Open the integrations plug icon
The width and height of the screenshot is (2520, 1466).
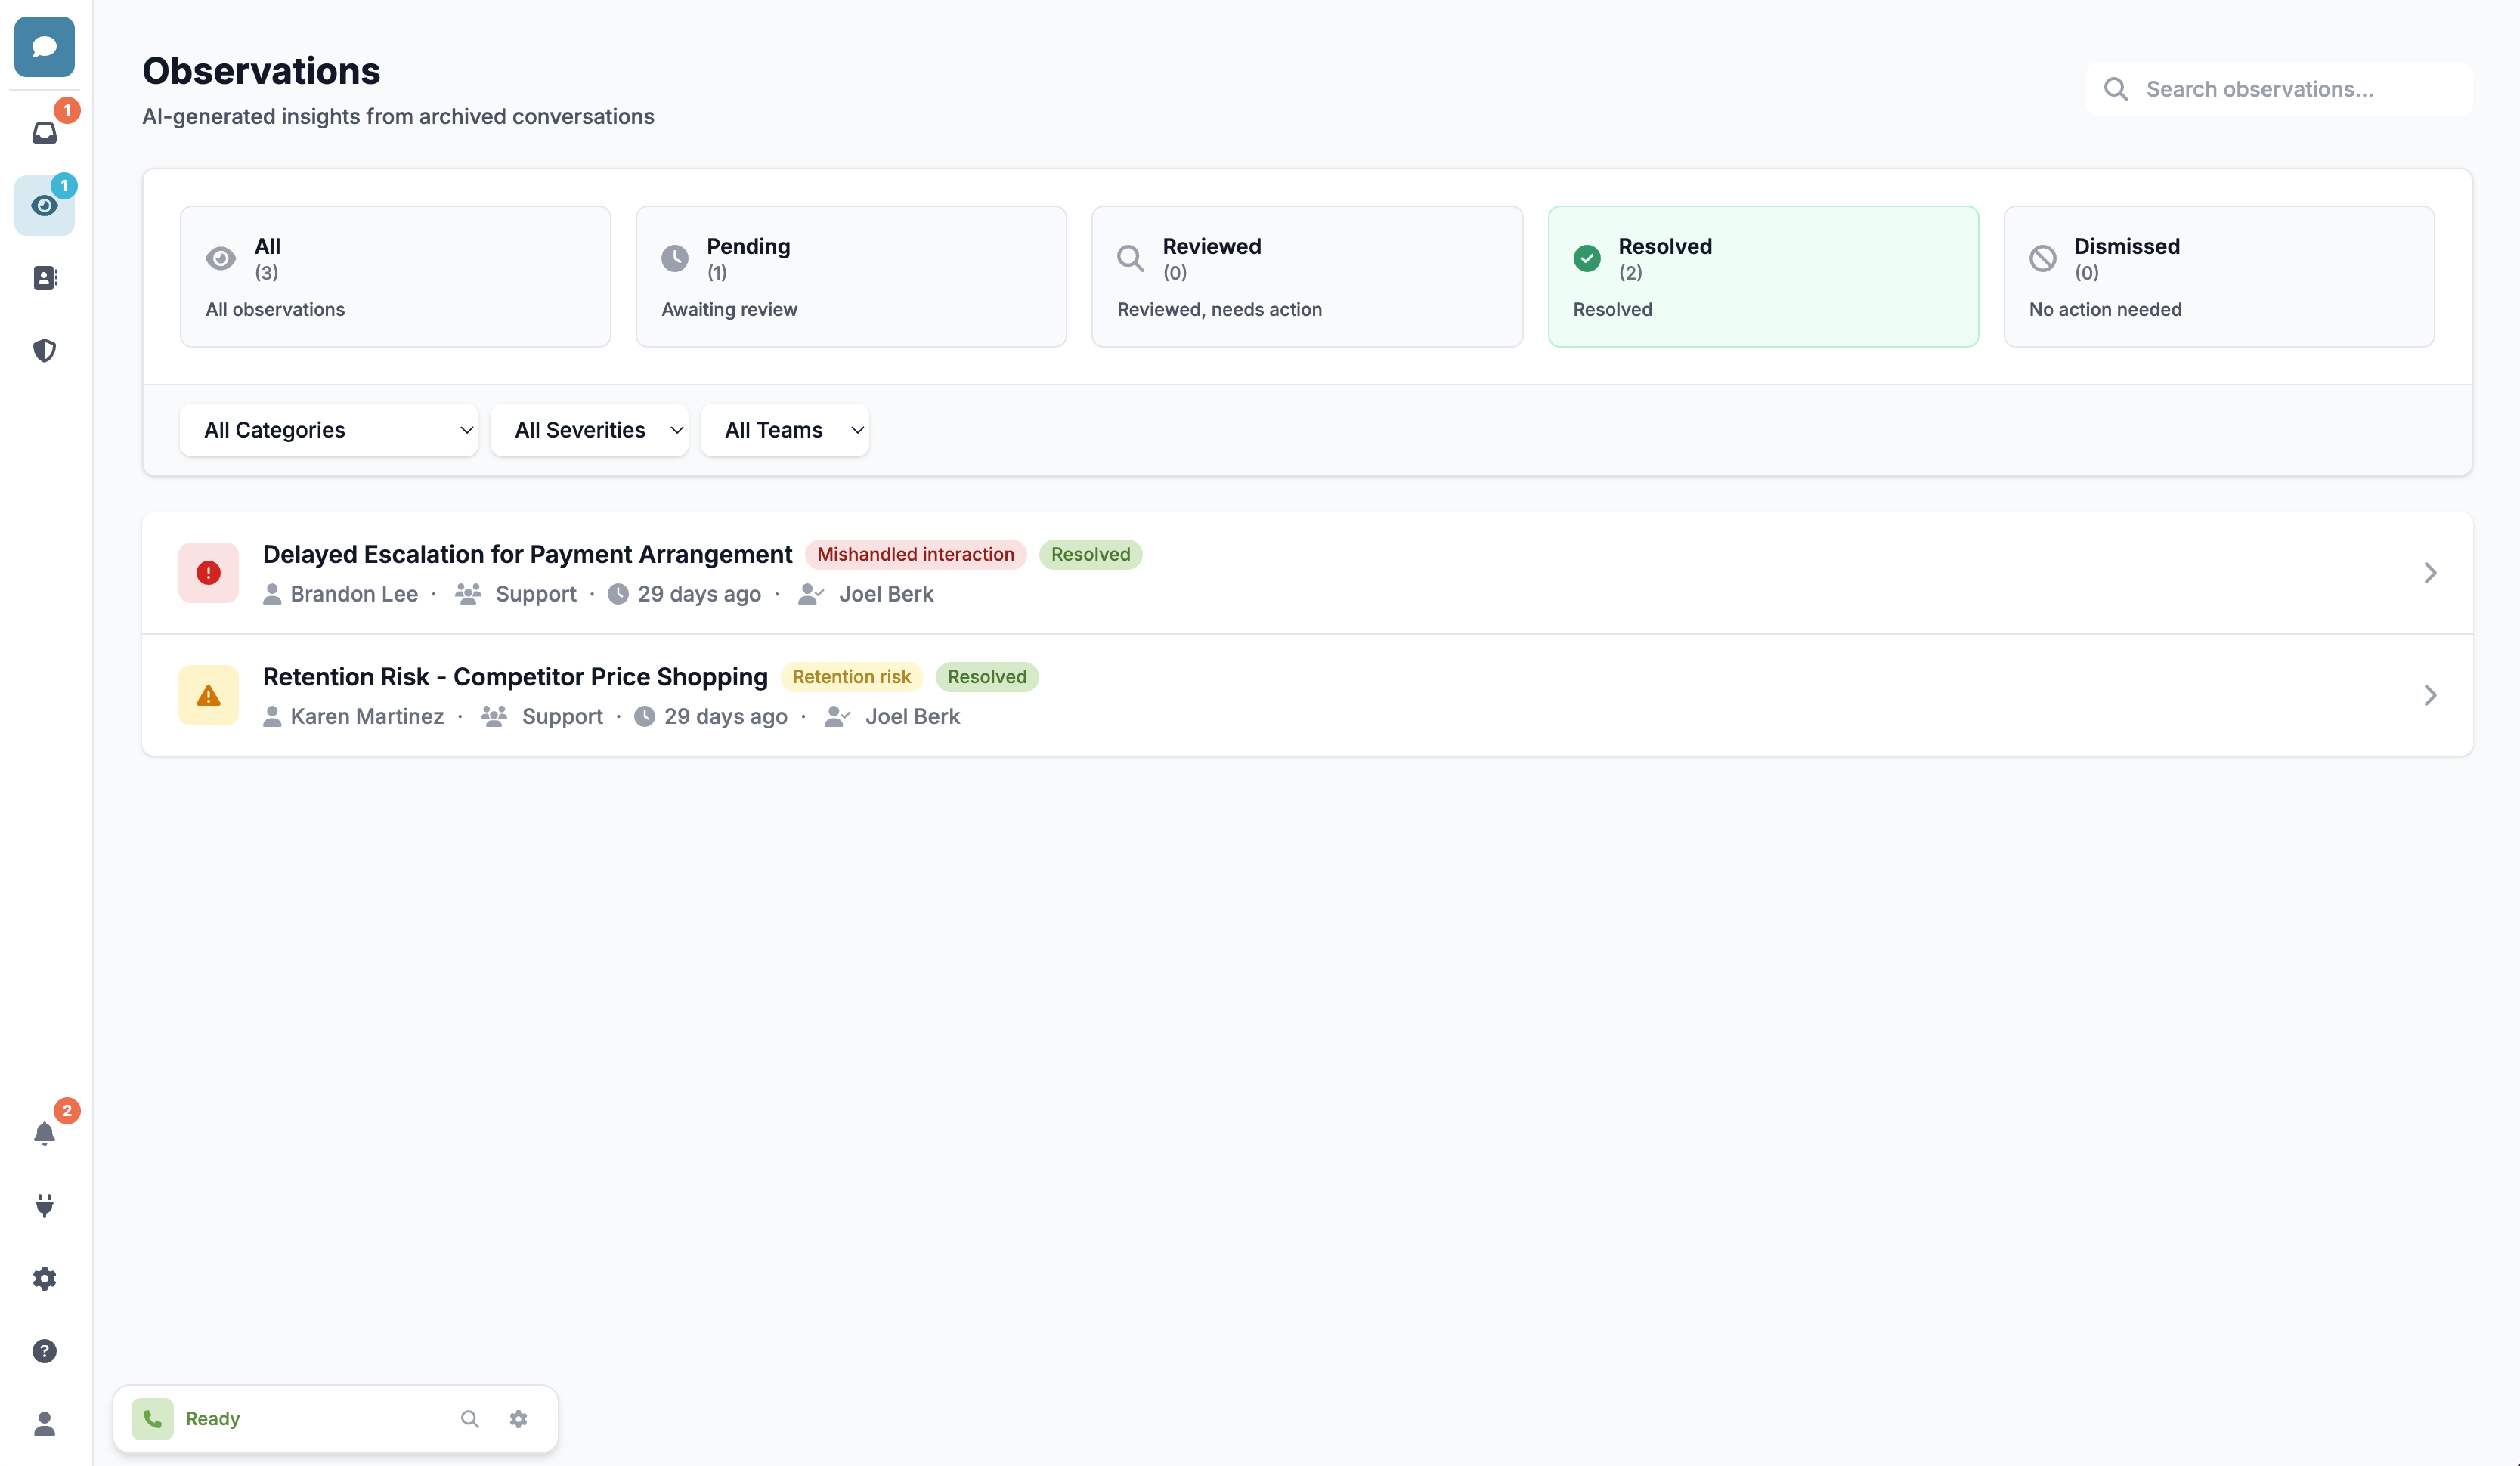44,1205
